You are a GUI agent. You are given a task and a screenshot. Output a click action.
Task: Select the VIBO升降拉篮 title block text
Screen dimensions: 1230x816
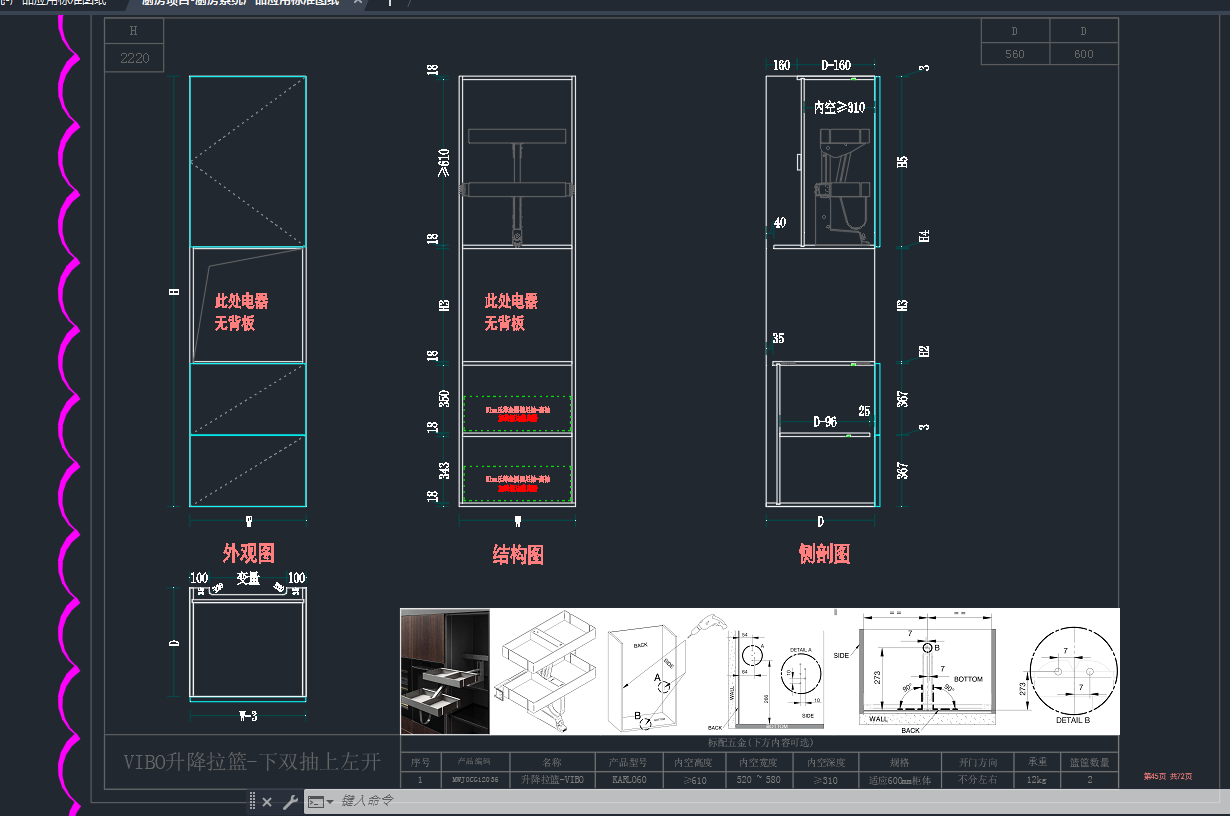pos(252,762)
